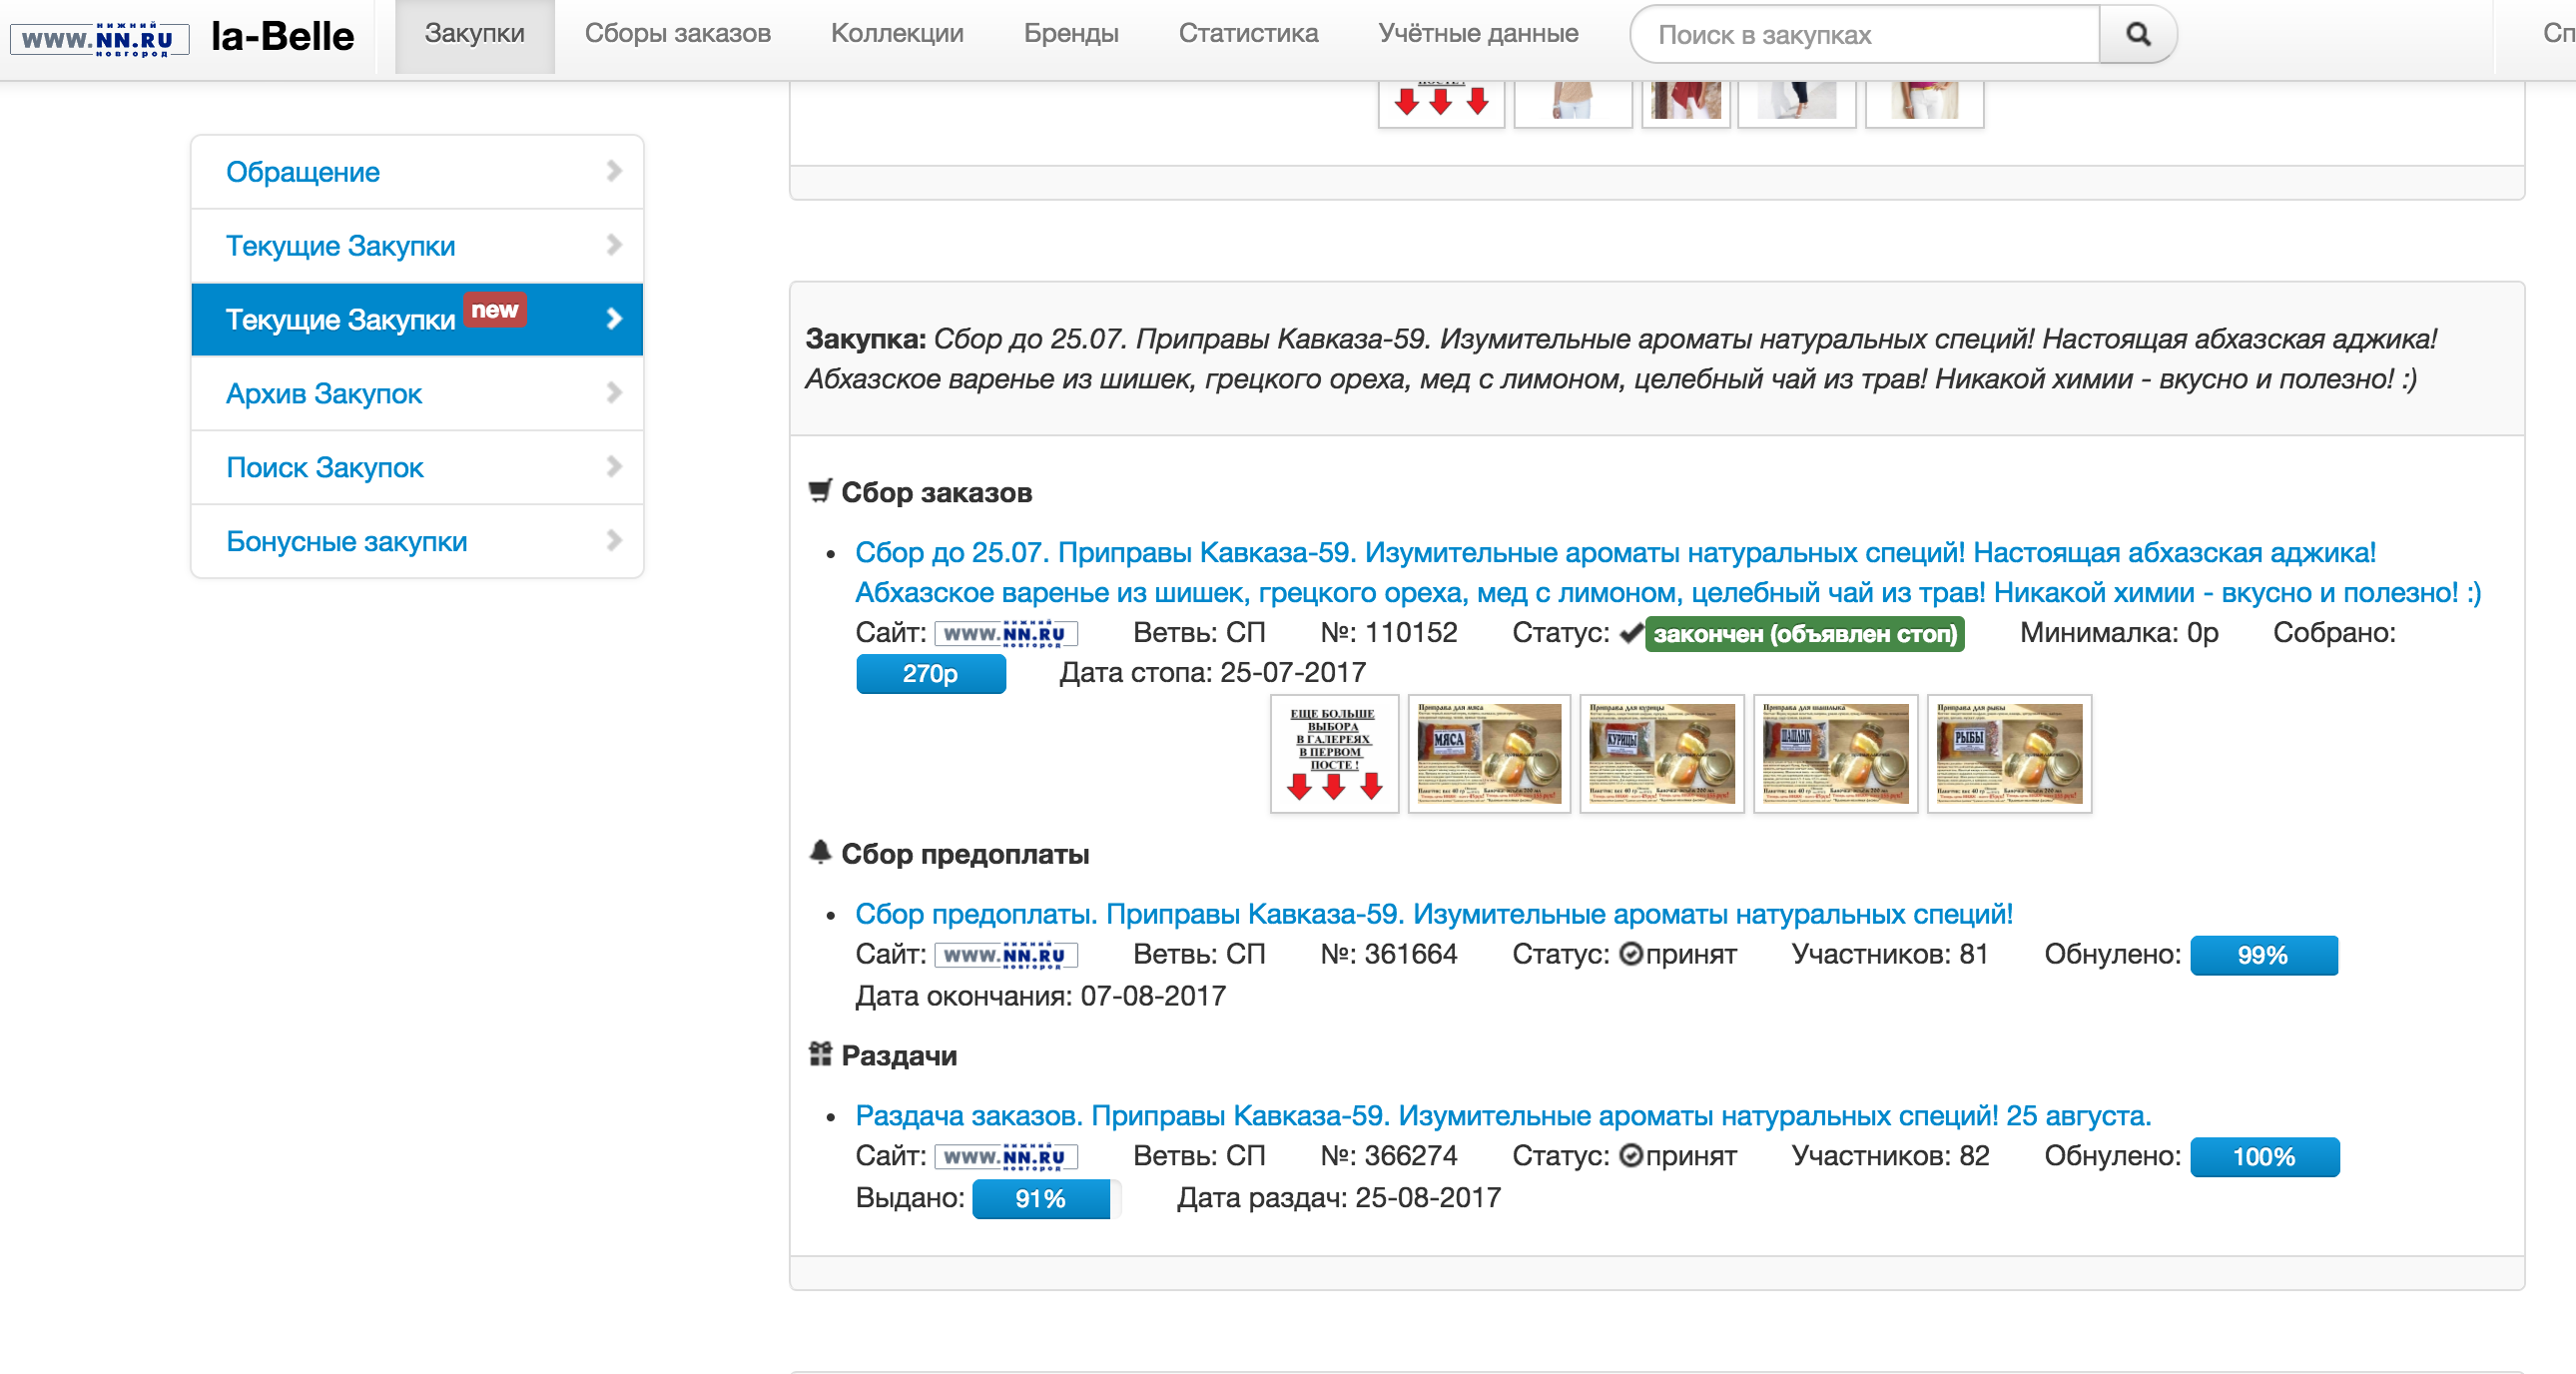This screenshot has height=1374, width=2576.
Task: Click the magnifying glass search button
Action: [2137, 35]
